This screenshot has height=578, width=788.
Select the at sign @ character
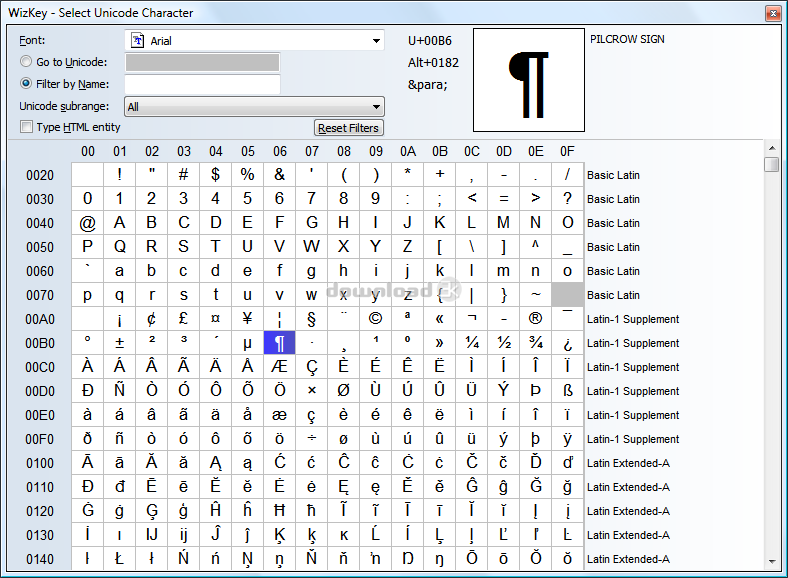[x=87, y=223]
